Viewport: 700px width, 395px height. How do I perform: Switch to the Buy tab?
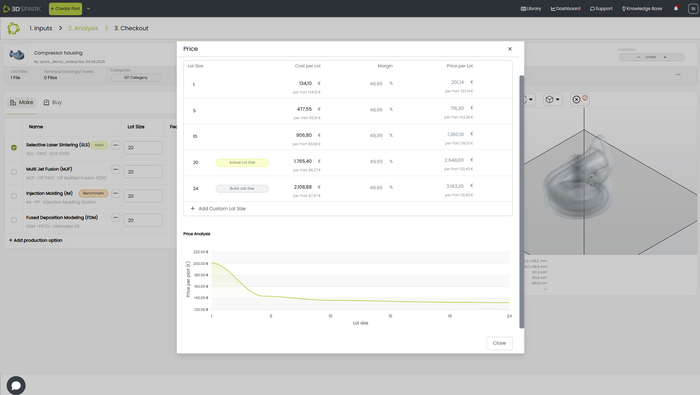53,102
